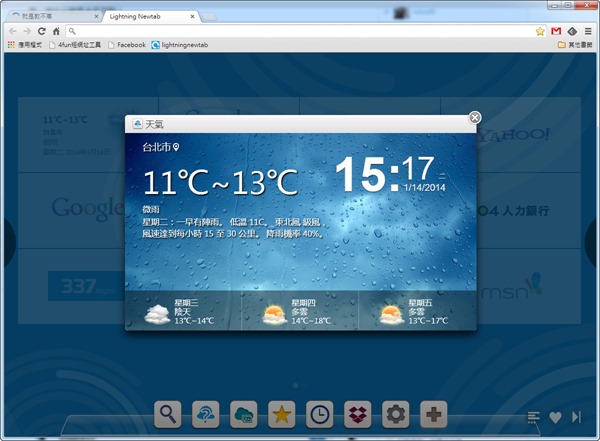The width and height of the screenshot is (600, 441).
Task: Open the 337 speed dial tile
Action: 73,286
